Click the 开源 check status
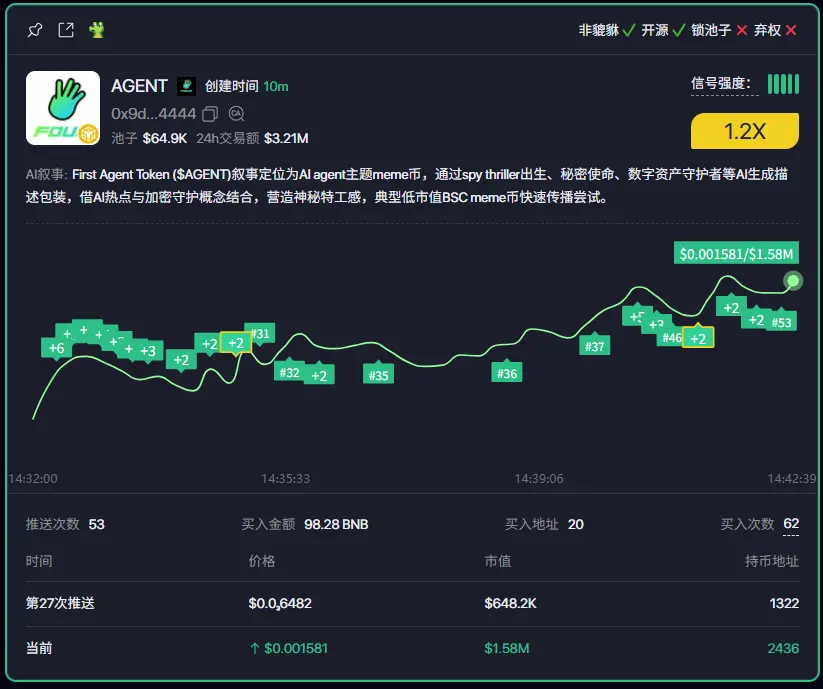The height and width of the screenshot is (689, 823). point(663,30)
